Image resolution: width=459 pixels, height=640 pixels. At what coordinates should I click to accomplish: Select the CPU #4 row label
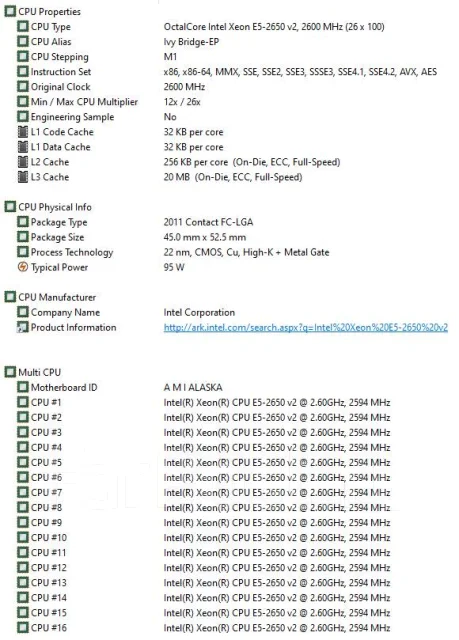tap(47, 447)
